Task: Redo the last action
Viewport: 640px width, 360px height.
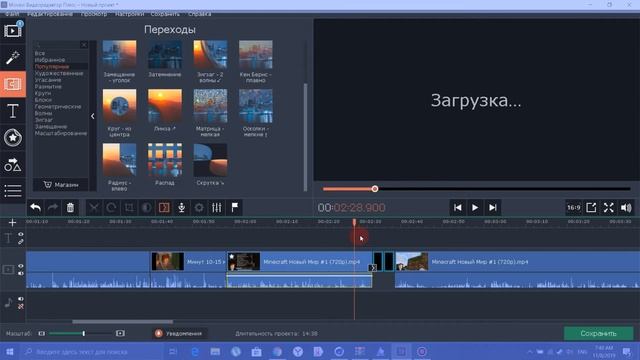Action: point(53,208)
